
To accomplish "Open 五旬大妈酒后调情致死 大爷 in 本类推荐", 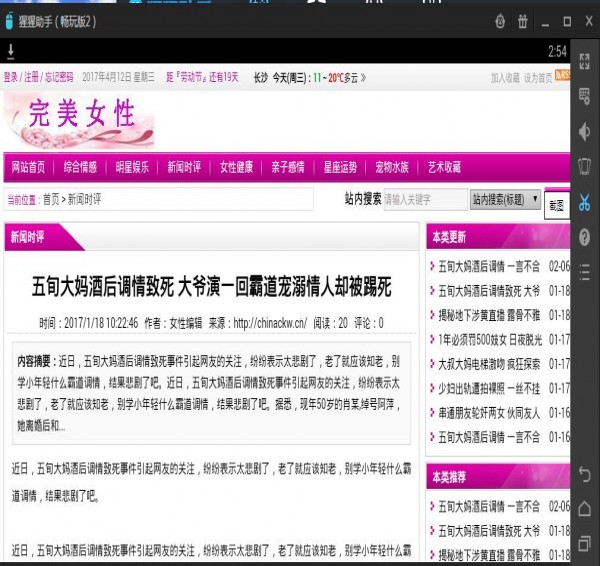I will click(x=489, y=531).
